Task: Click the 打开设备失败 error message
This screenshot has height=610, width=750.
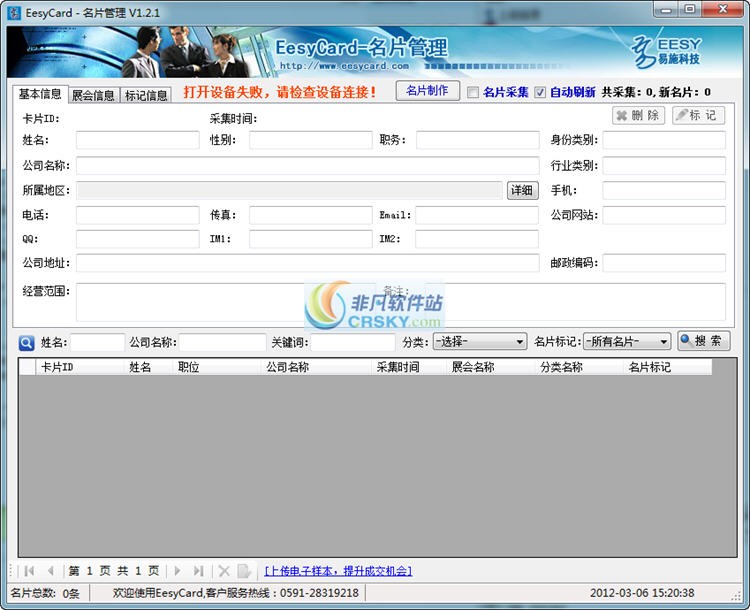Action: (x=280, y=92)
